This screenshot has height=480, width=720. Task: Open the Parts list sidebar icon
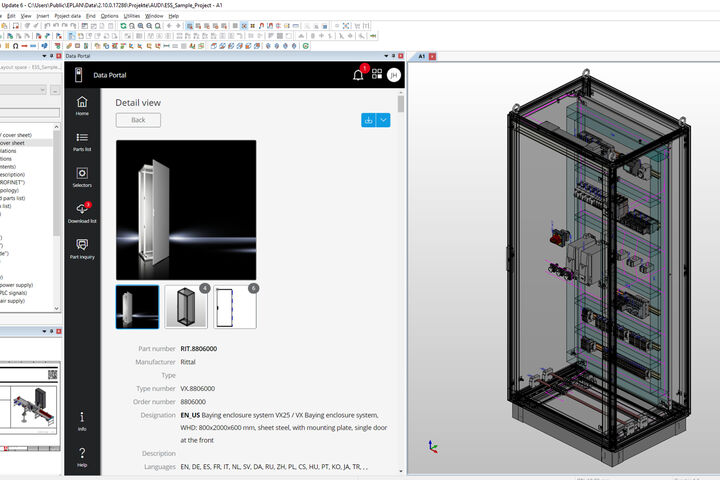coord(82,141)
